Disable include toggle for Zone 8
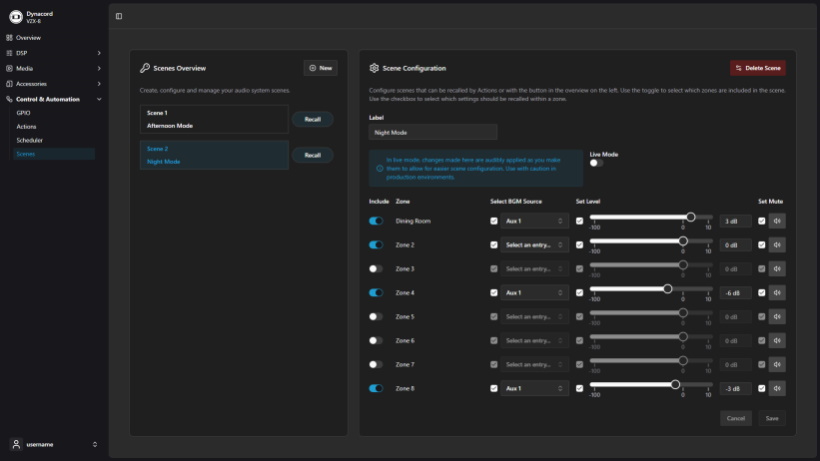 tap(376, 388)
